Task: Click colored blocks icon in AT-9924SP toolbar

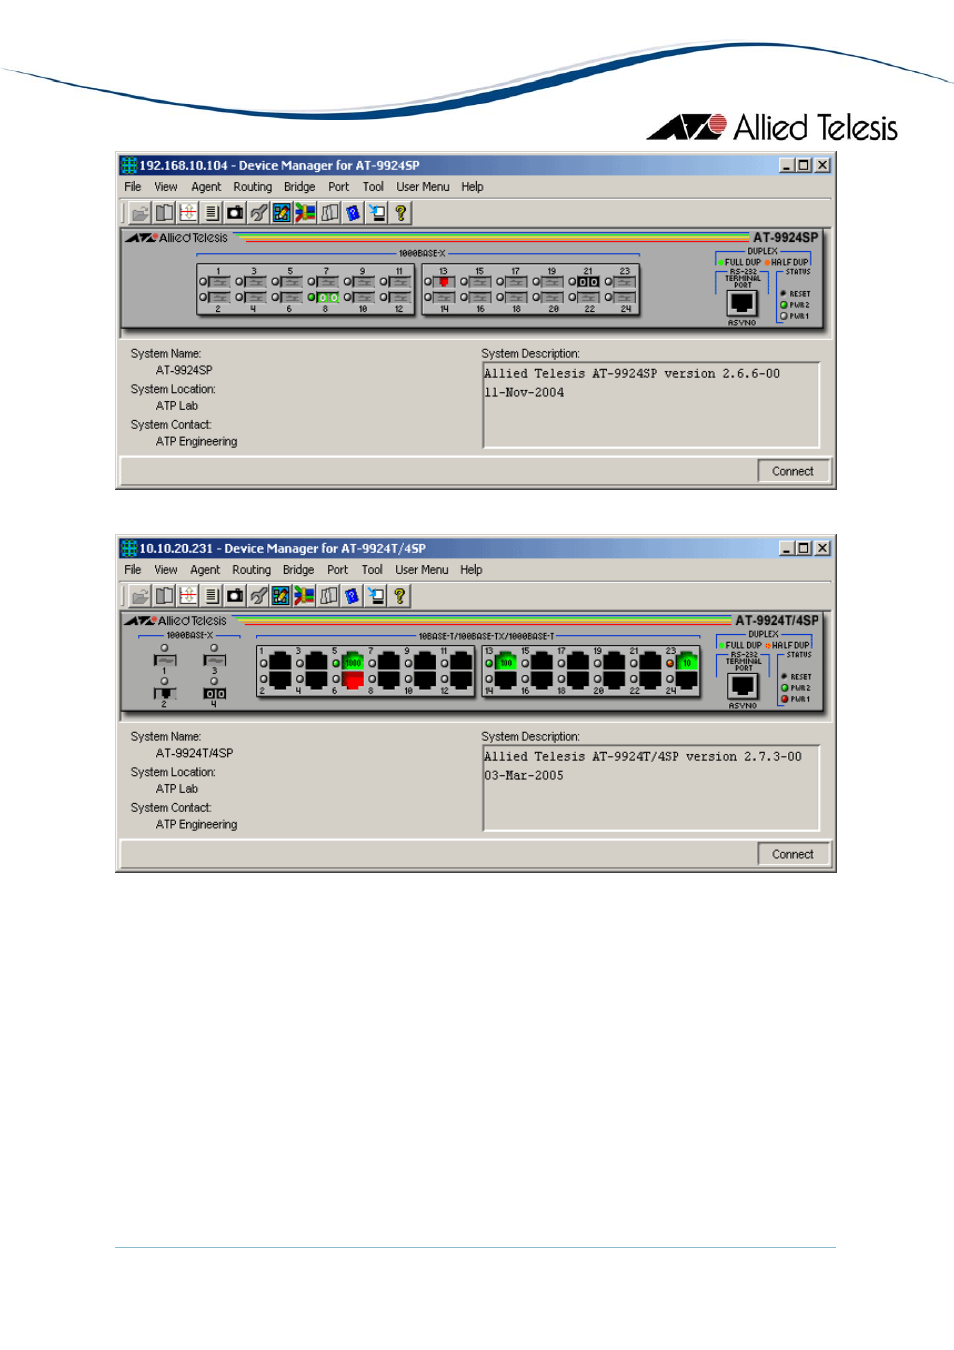Action: tap(306, 213)
